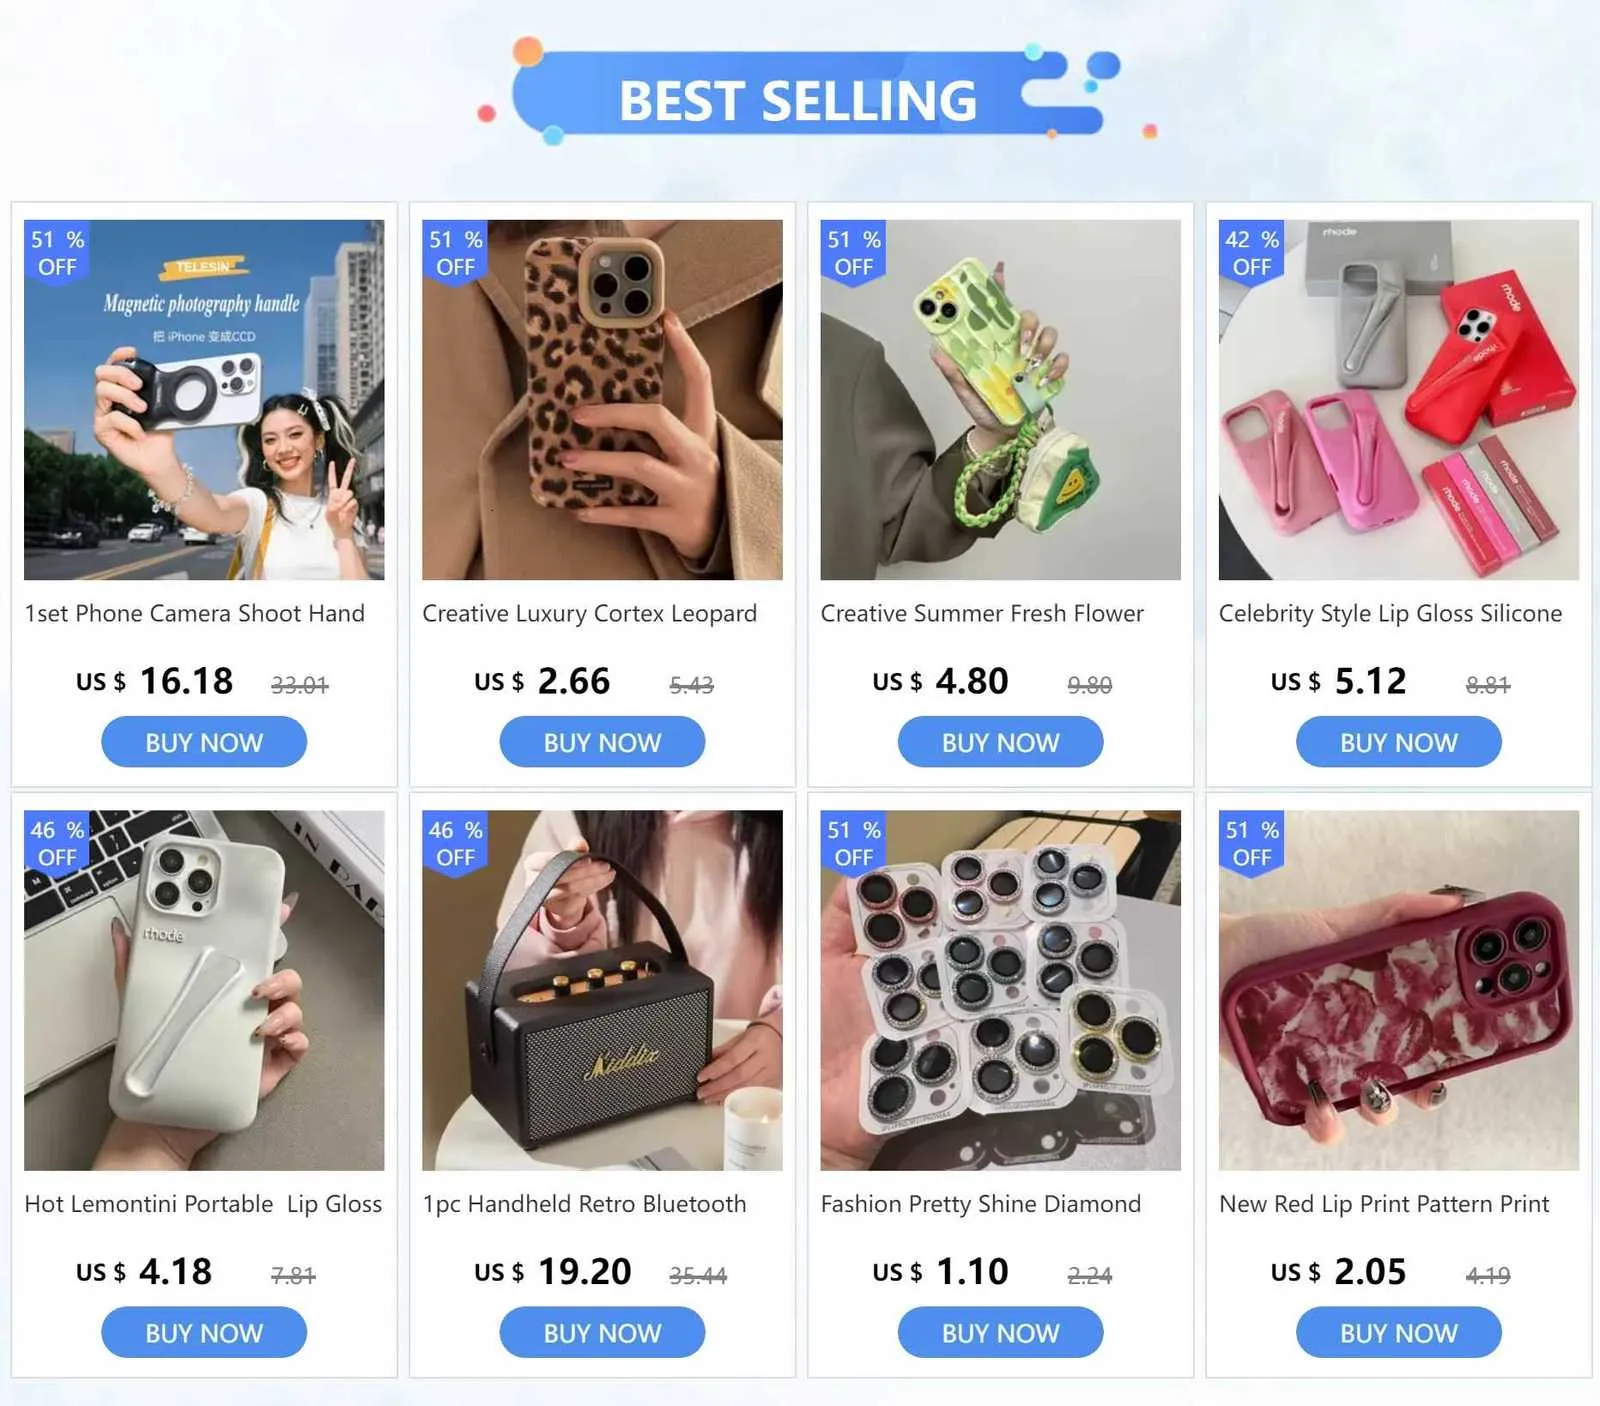
Task: Click the 42% OFF badge on lip gloss case
Action: [x=1252, y=253]
